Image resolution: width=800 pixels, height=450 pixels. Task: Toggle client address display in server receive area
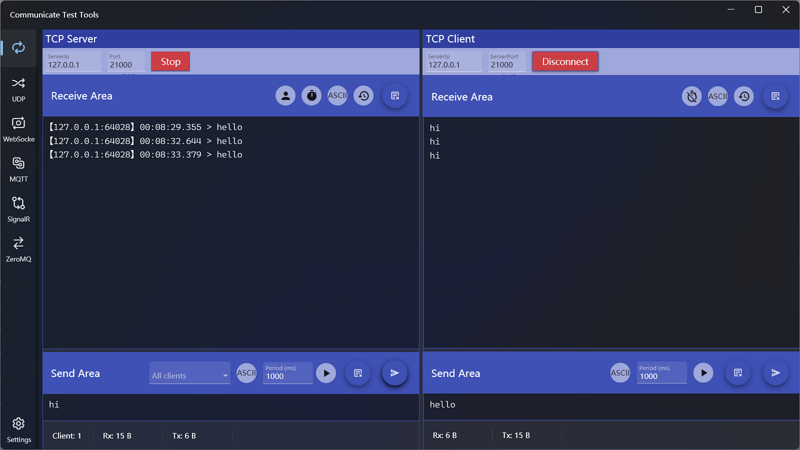tap(285, 96)
